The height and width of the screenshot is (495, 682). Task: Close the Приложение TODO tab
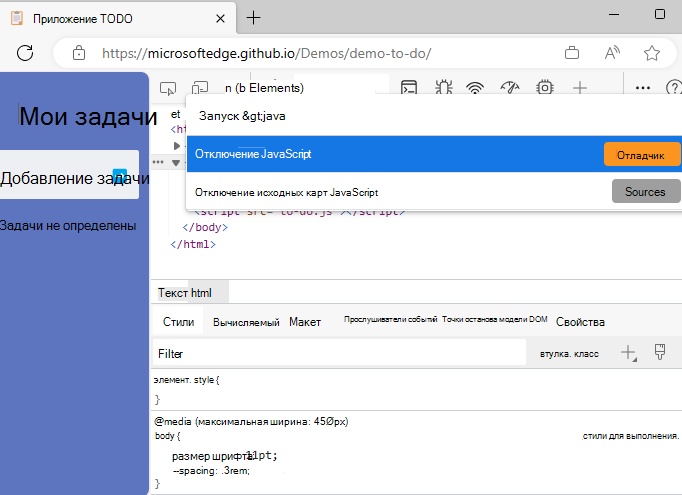(221, 18)
